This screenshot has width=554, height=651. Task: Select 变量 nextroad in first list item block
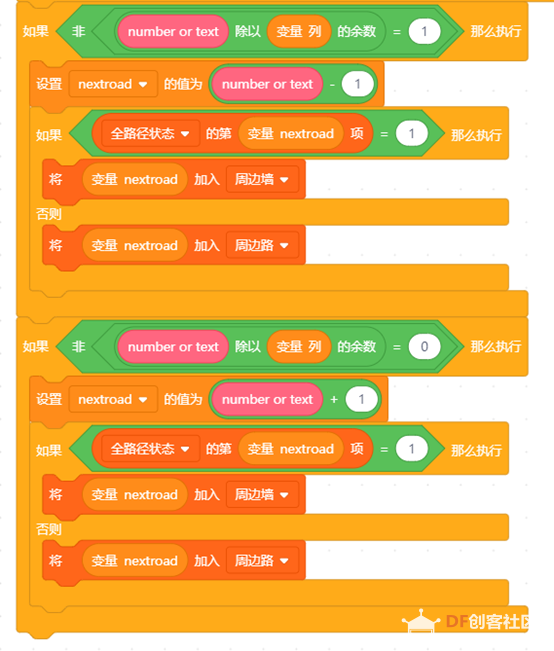291,134
